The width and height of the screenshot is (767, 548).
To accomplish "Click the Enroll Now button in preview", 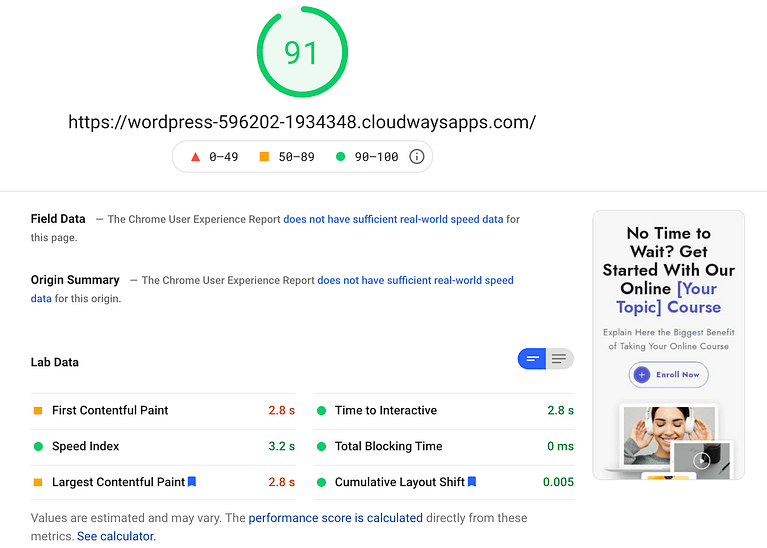I will [668, 374].
